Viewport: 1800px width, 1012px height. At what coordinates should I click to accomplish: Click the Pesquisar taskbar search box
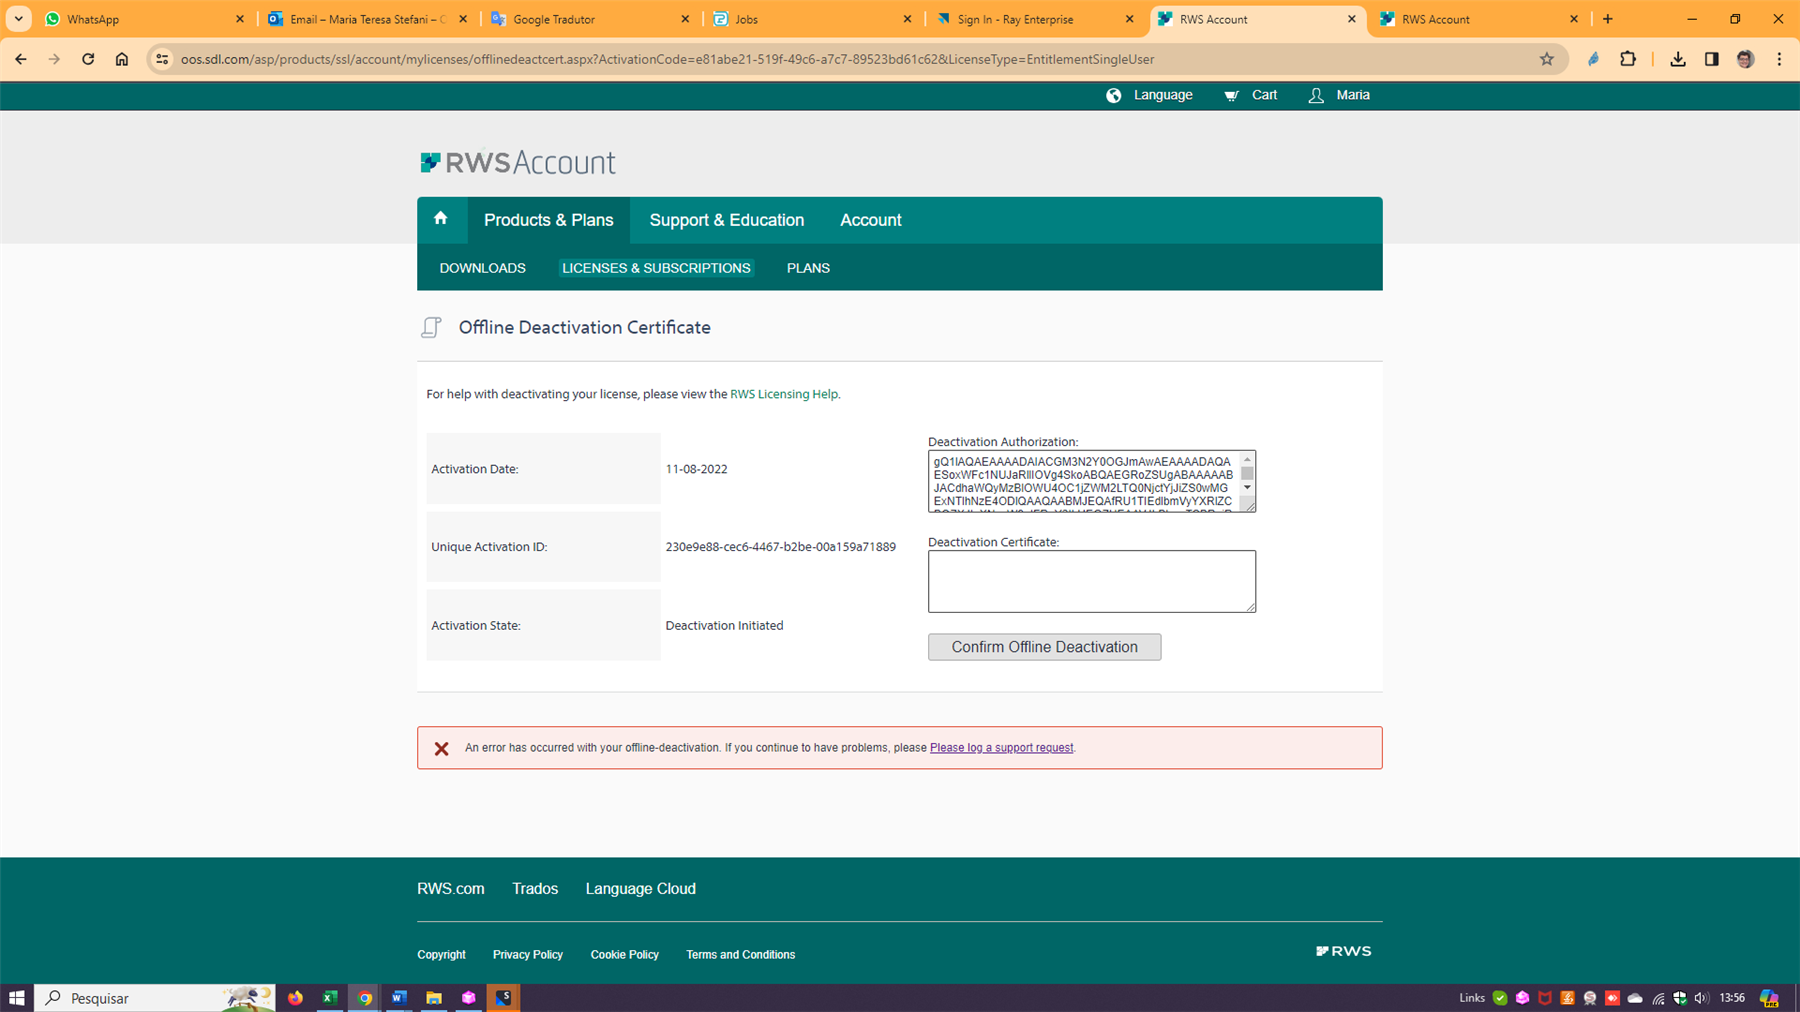pos(155,998)
